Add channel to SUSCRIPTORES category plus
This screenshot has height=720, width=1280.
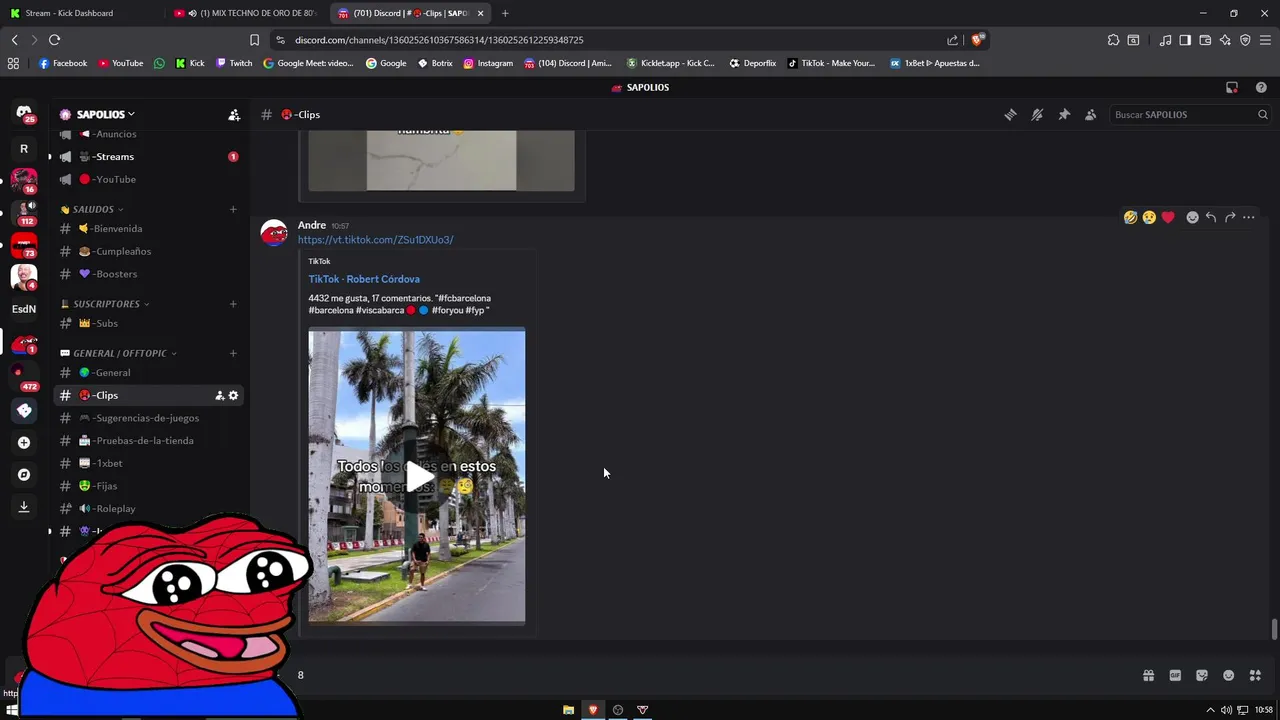233,304
